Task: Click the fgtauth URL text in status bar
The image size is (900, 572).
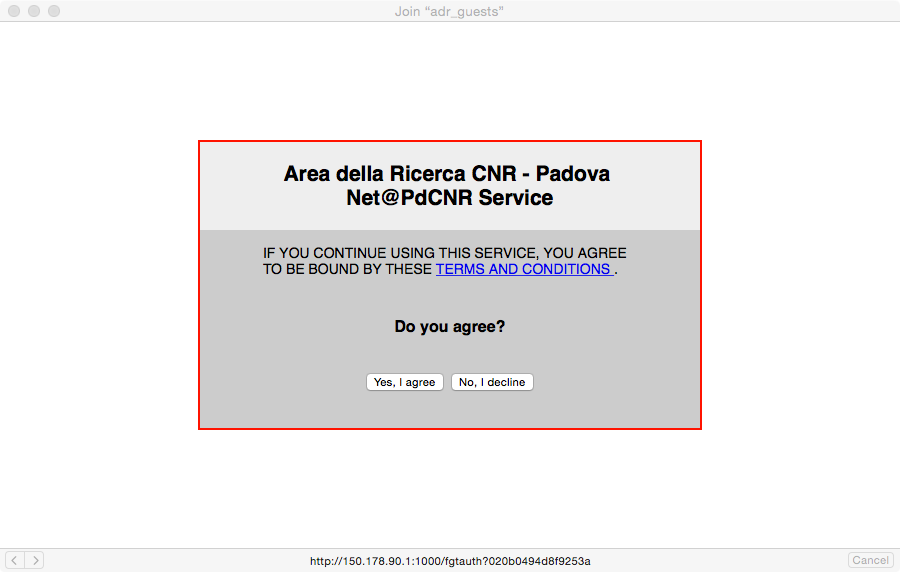Action: tap(450, 561)
